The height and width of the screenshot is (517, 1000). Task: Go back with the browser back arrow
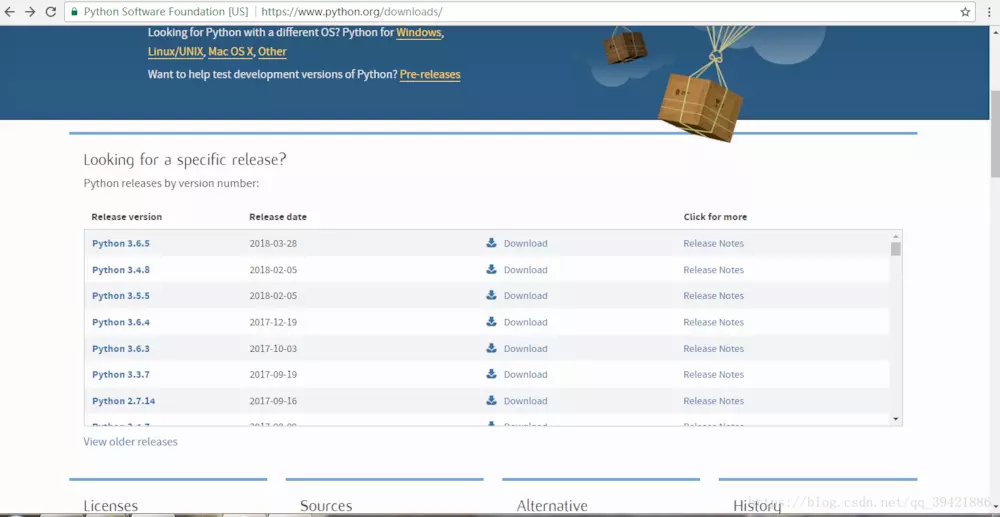(x=10, y=11)
